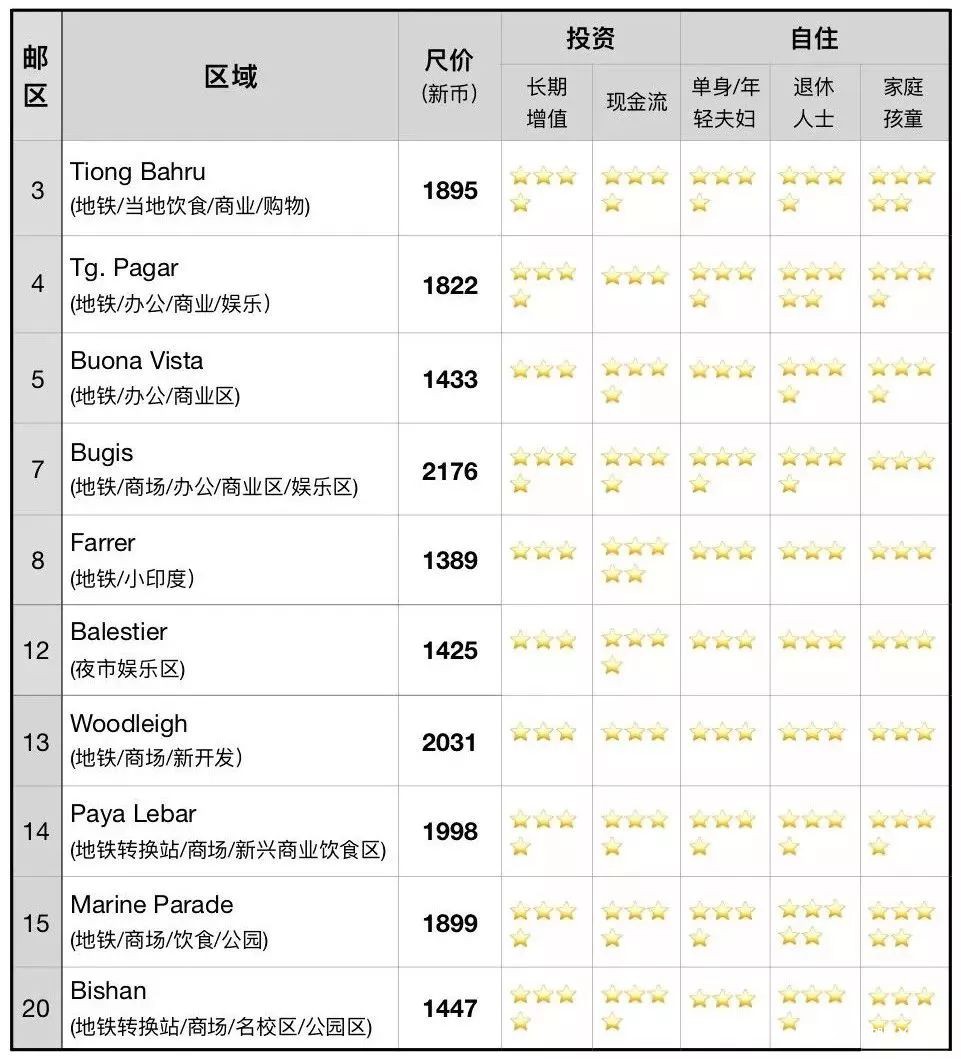
Task: Select Farrer's 现金流 star rating
Action: pyautogui.click(x=635, y=562)
